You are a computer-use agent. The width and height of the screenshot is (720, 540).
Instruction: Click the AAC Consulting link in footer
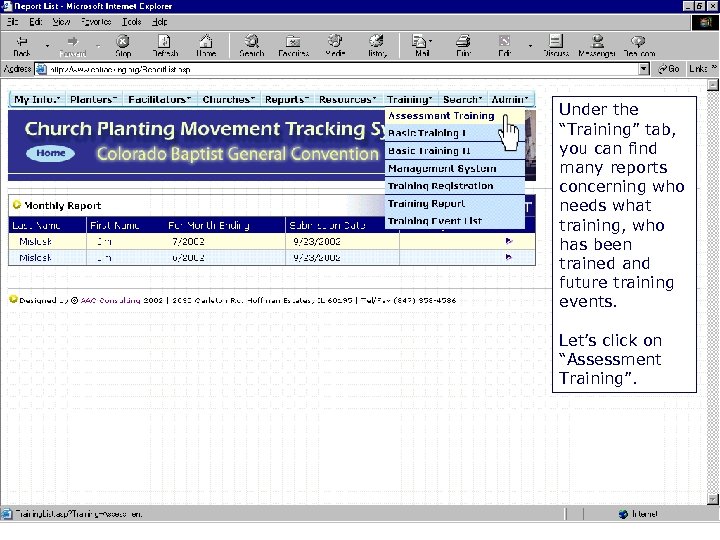tap(110, 300)
